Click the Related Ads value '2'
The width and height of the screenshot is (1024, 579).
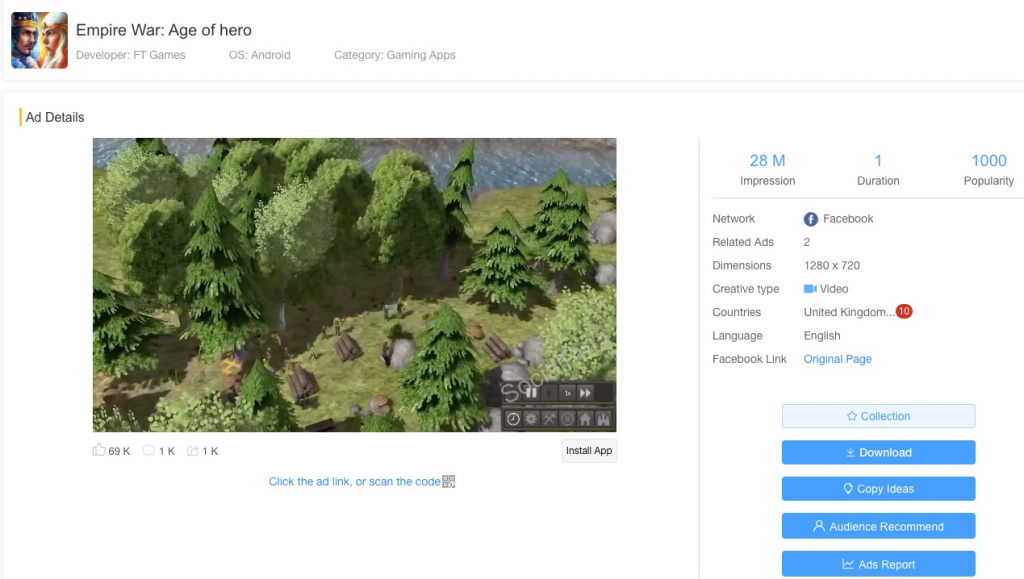click(x=807, y=242)
